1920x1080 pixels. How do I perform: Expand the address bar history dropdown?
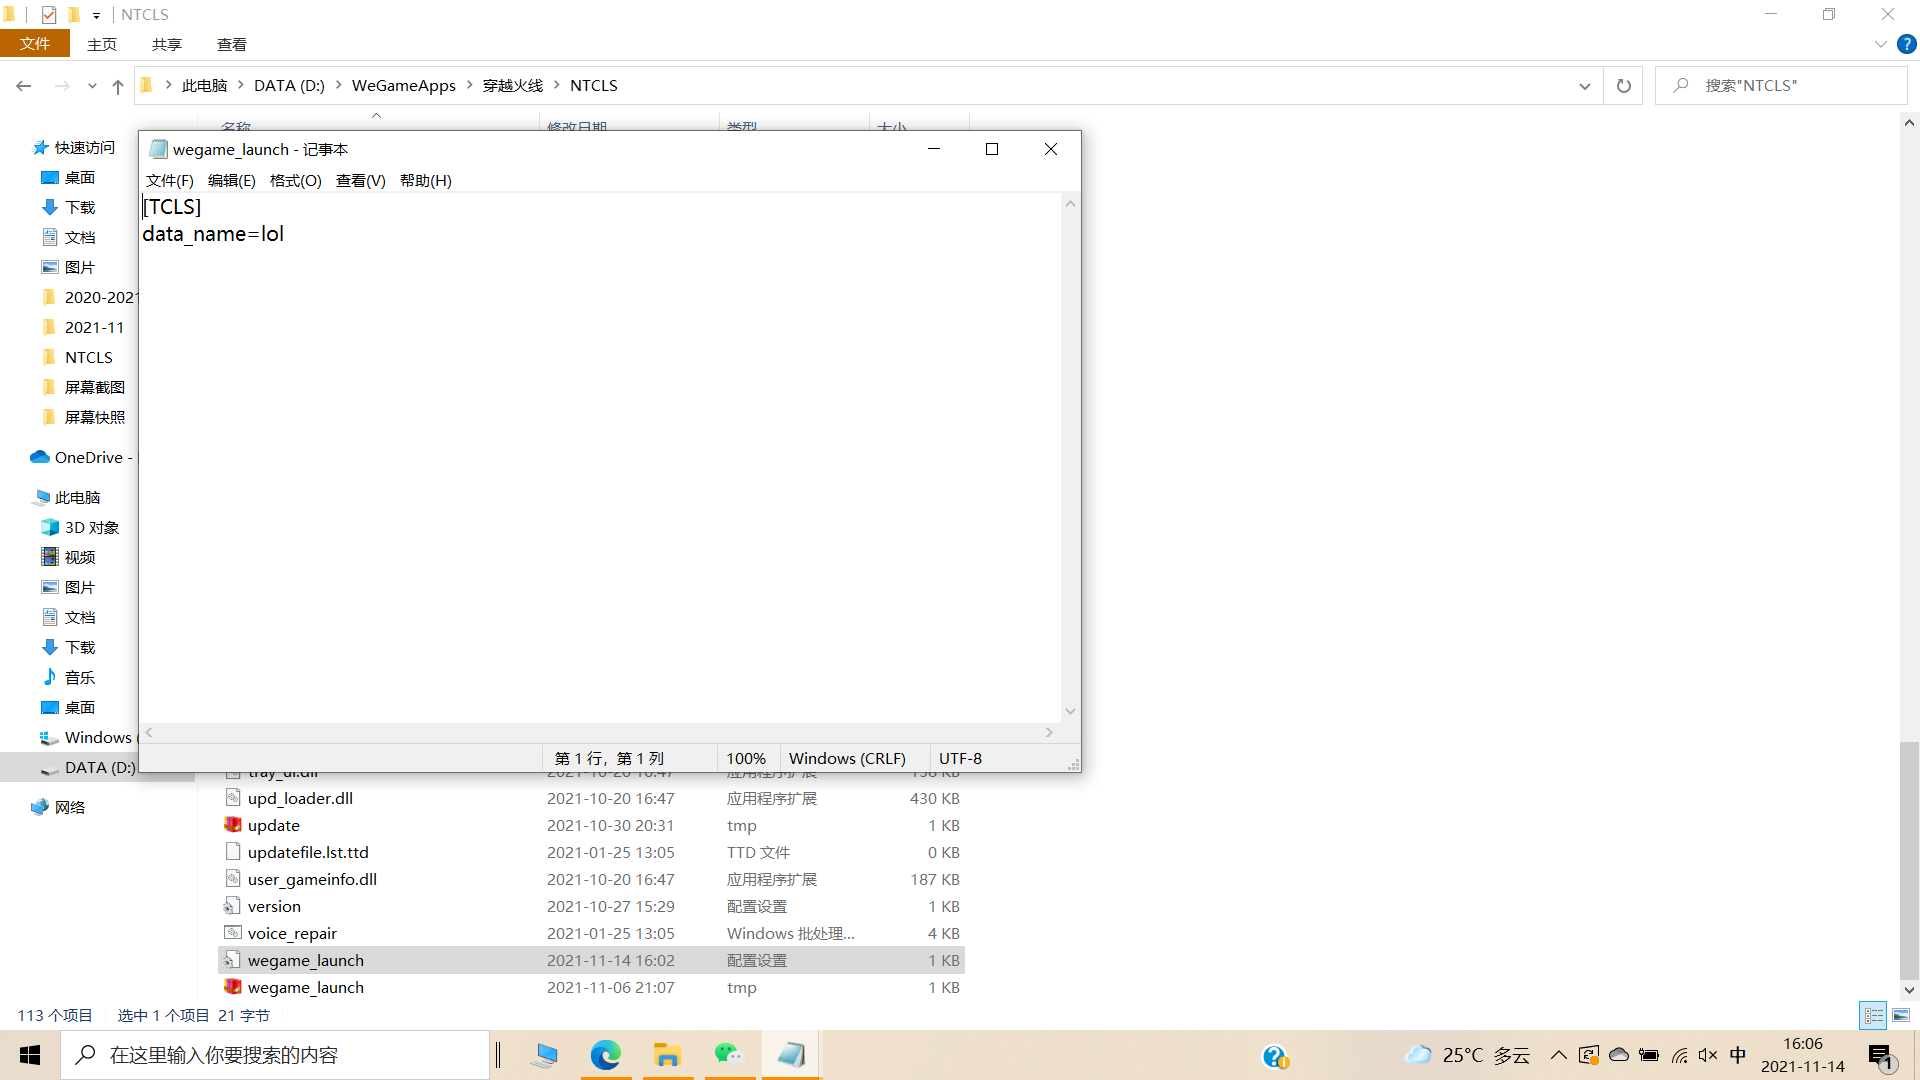(1584, 86)
